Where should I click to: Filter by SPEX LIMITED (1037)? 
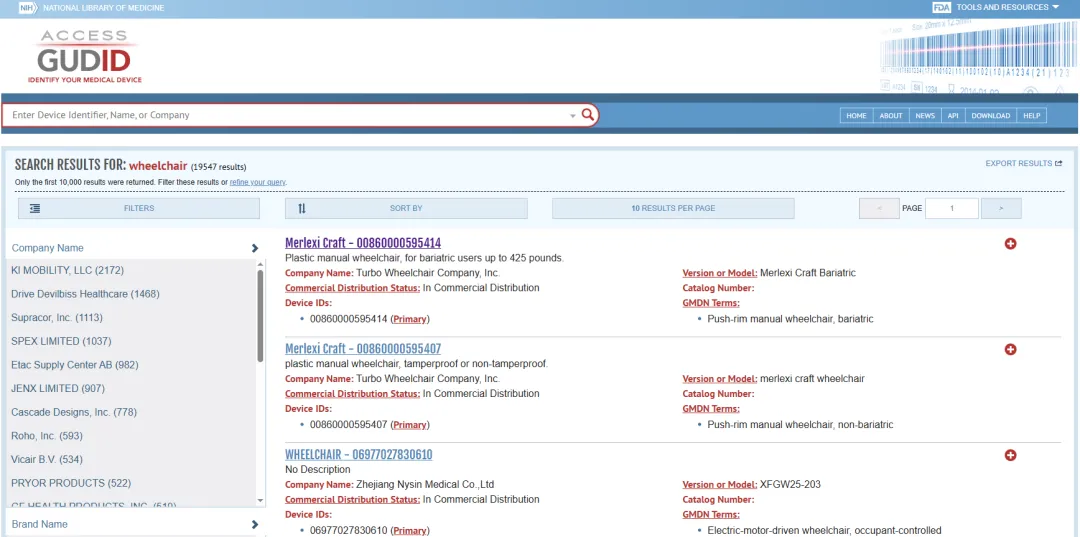point(61,341)
